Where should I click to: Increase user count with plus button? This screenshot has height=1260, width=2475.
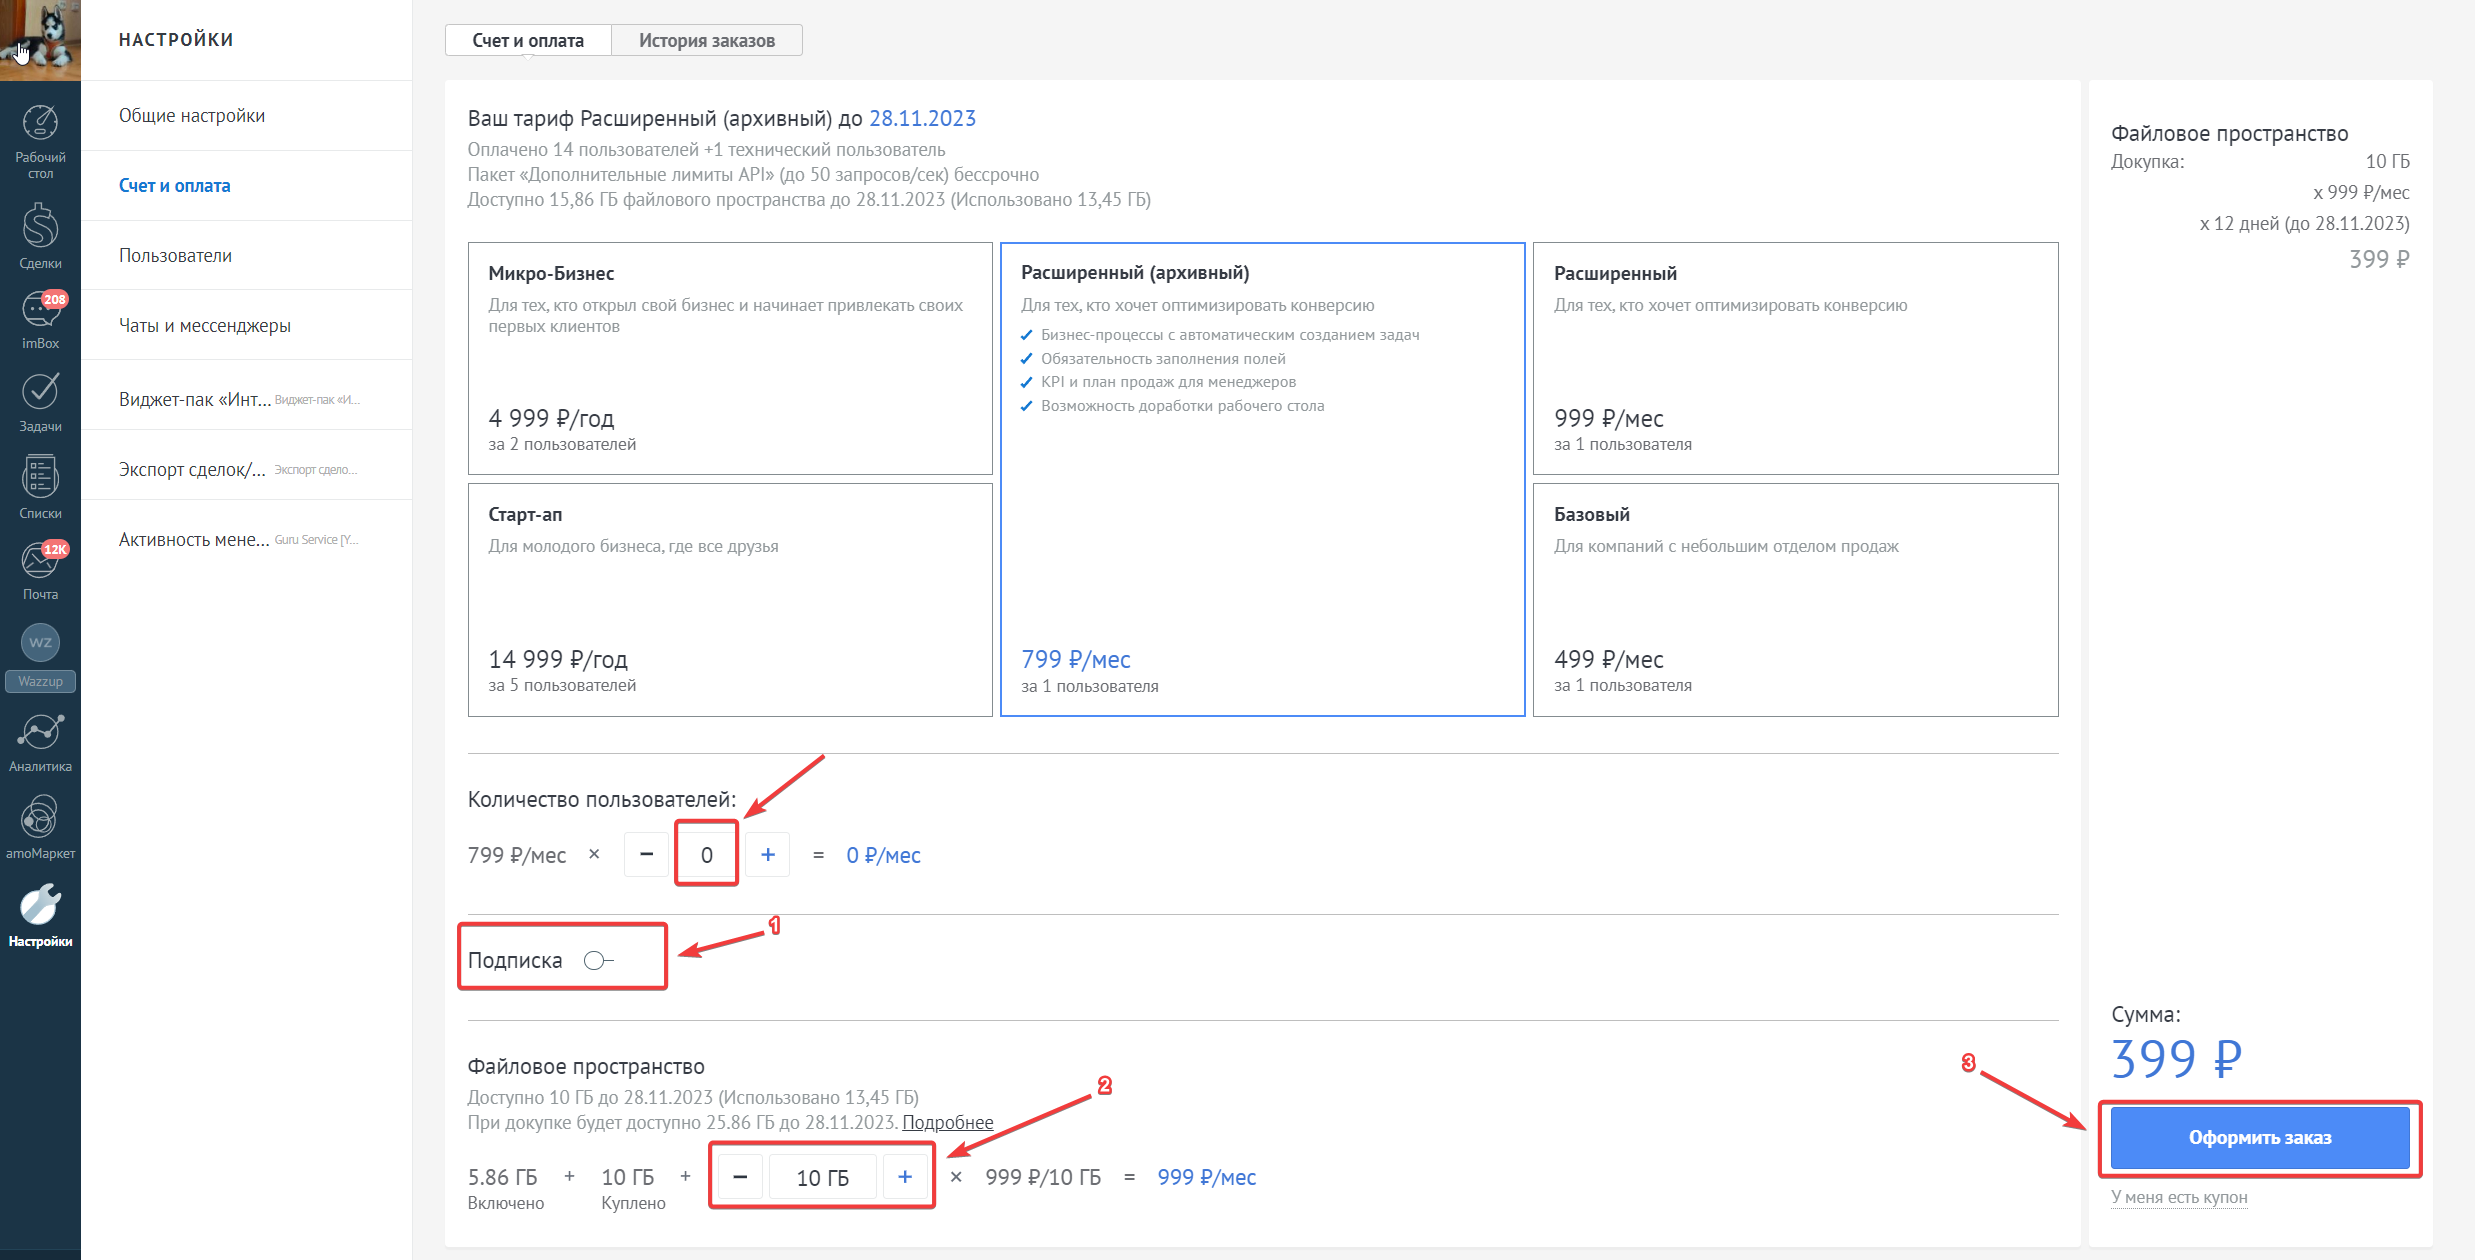(768, 855)
